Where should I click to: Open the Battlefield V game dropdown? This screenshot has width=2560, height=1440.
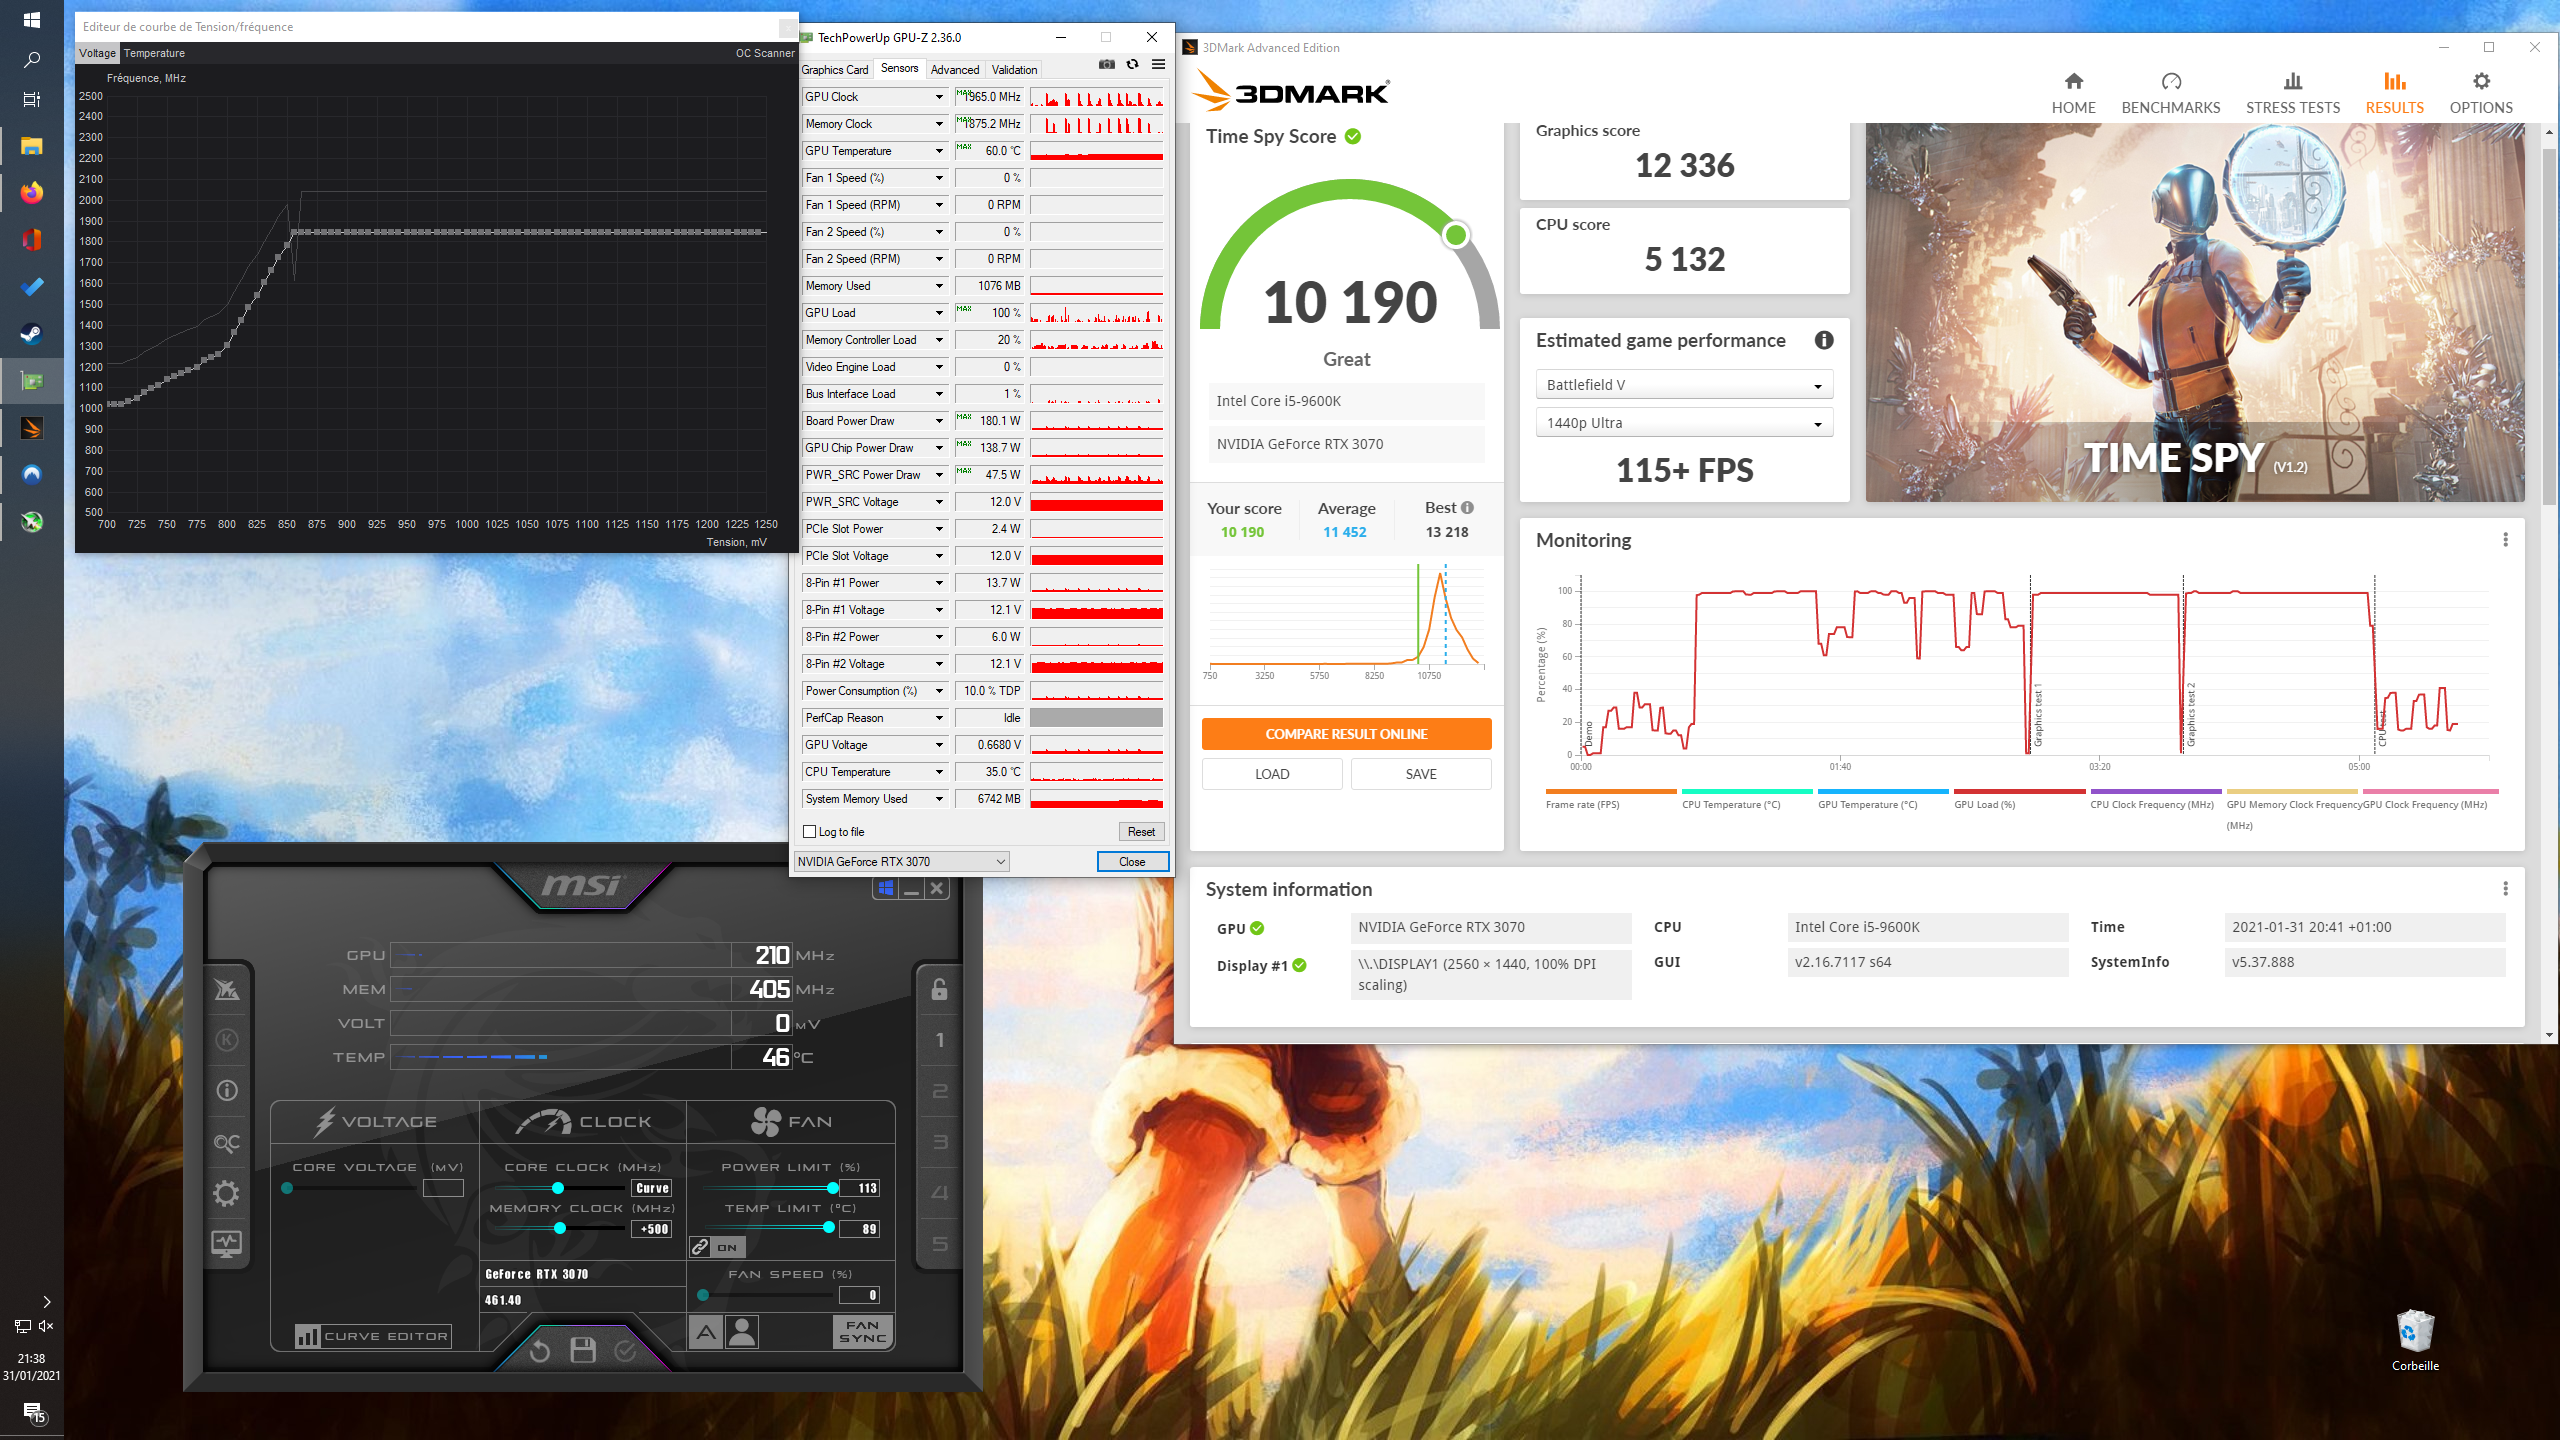click(1684, 385)
